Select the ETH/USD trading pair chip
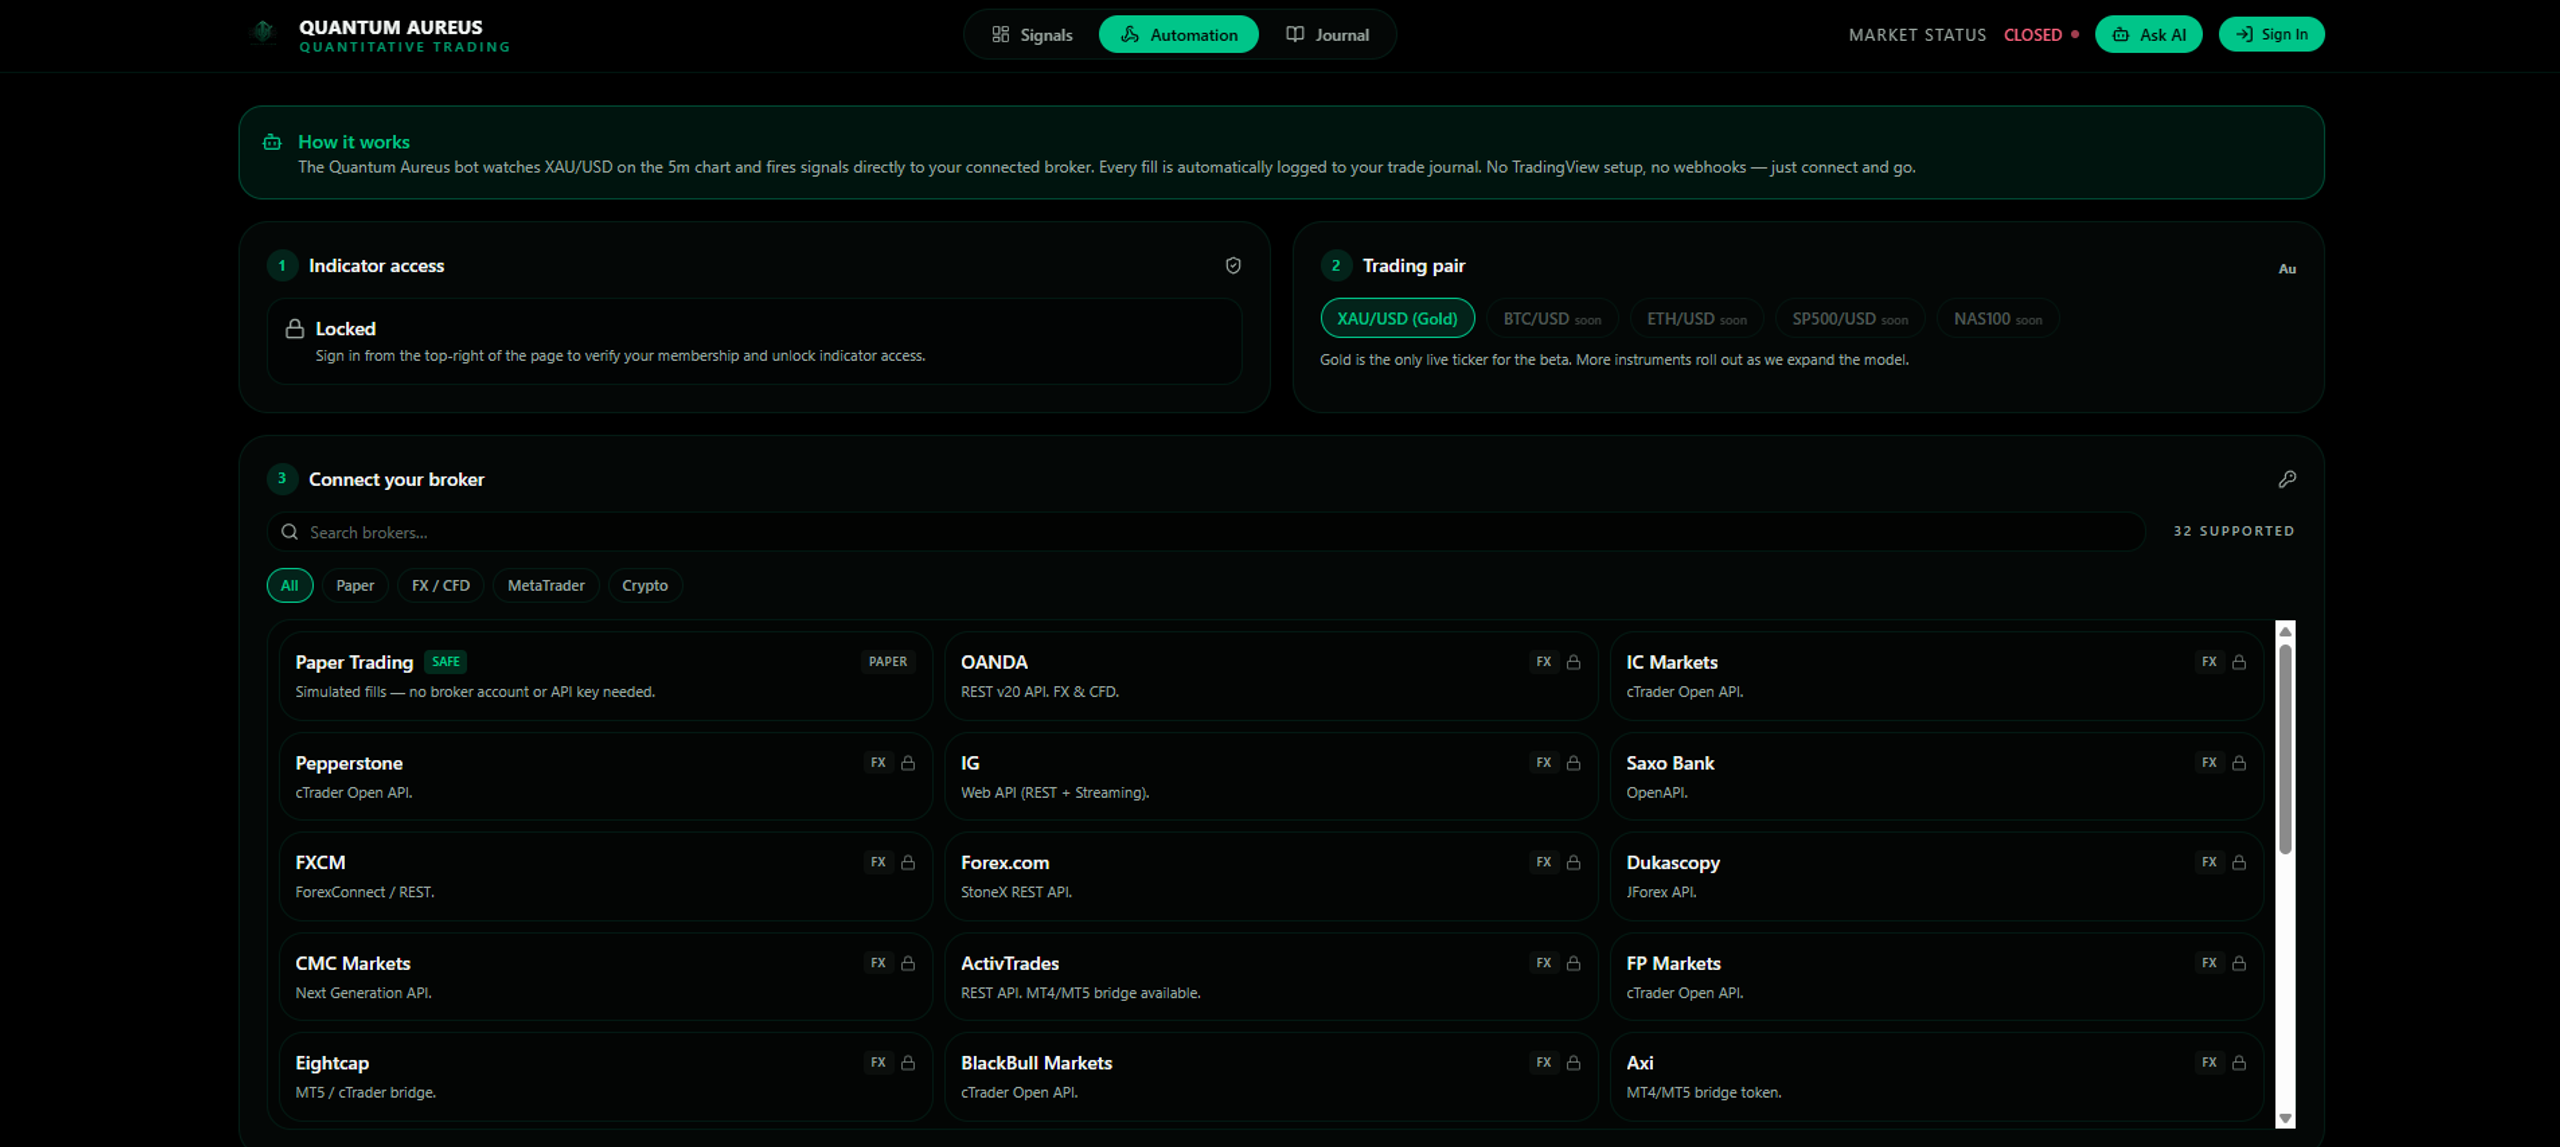The height and width of the screenshot is (1147, 2560). pos(1697,319)
